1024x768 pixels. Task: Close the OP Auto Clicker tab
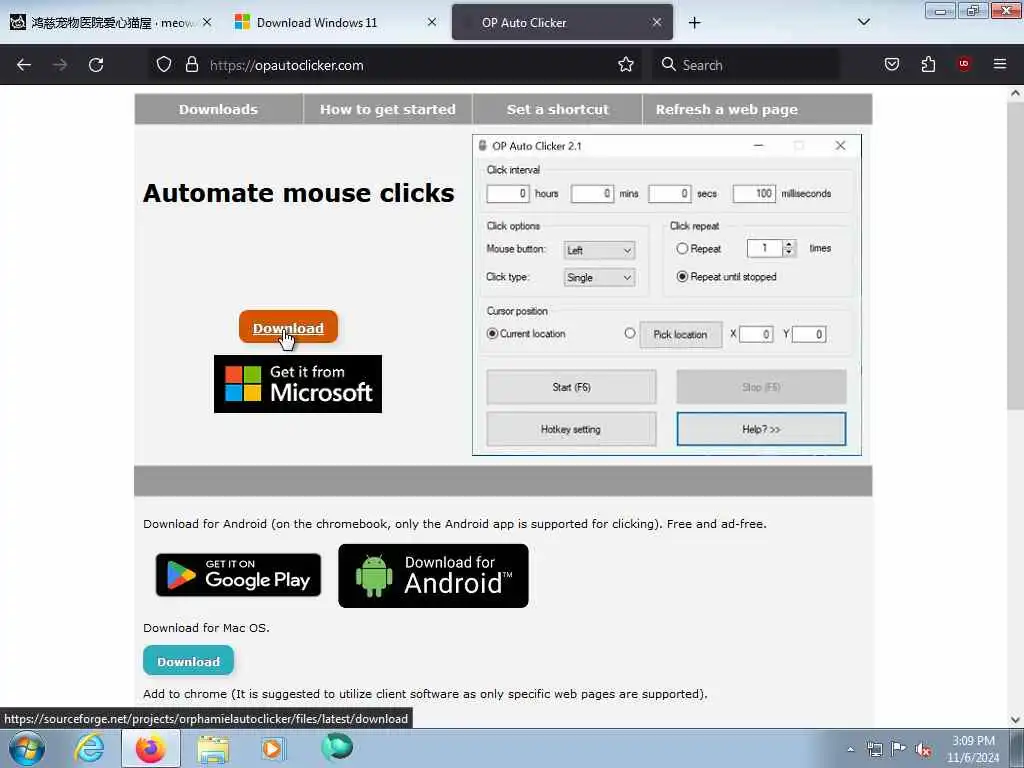pos(657,22)
